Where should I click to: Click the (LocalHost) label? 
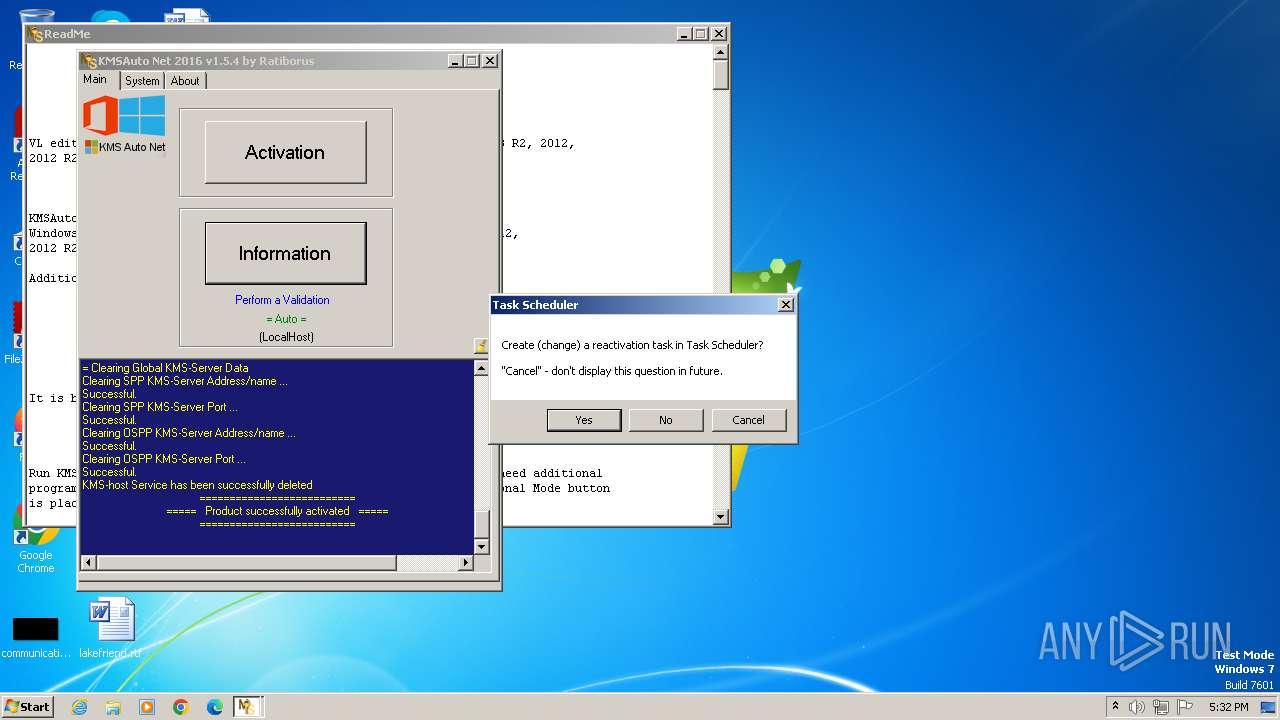[x=286, y=337]
